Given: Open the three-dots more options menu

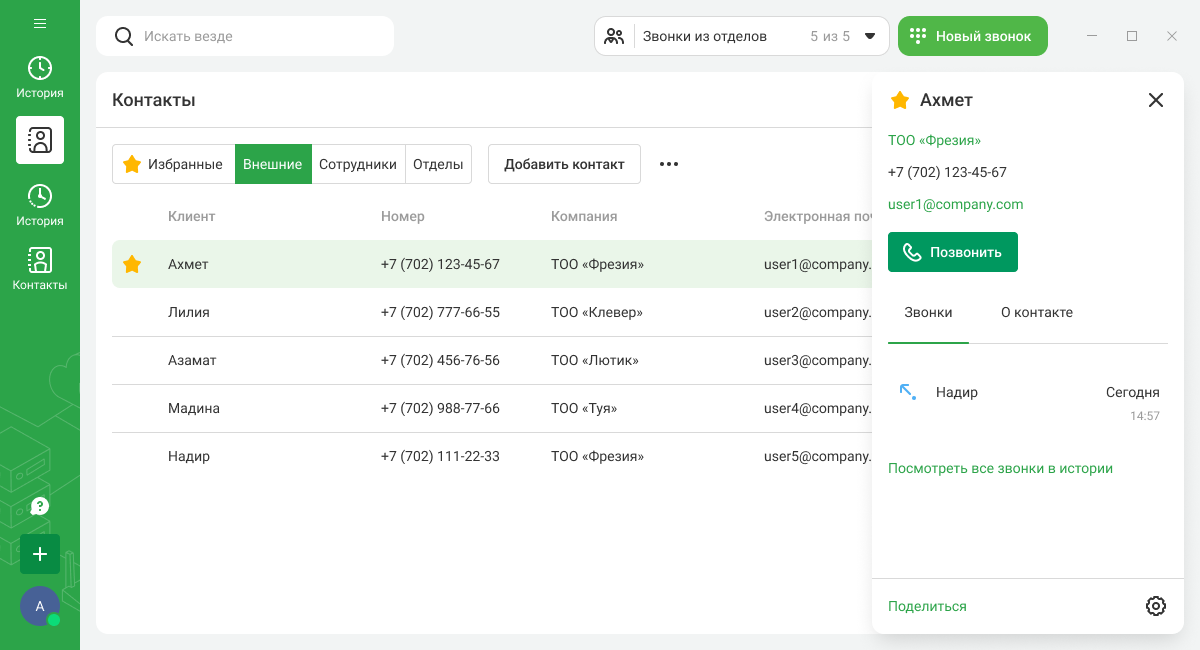Looking at the screenshot, I should click(x=669, y=164).
